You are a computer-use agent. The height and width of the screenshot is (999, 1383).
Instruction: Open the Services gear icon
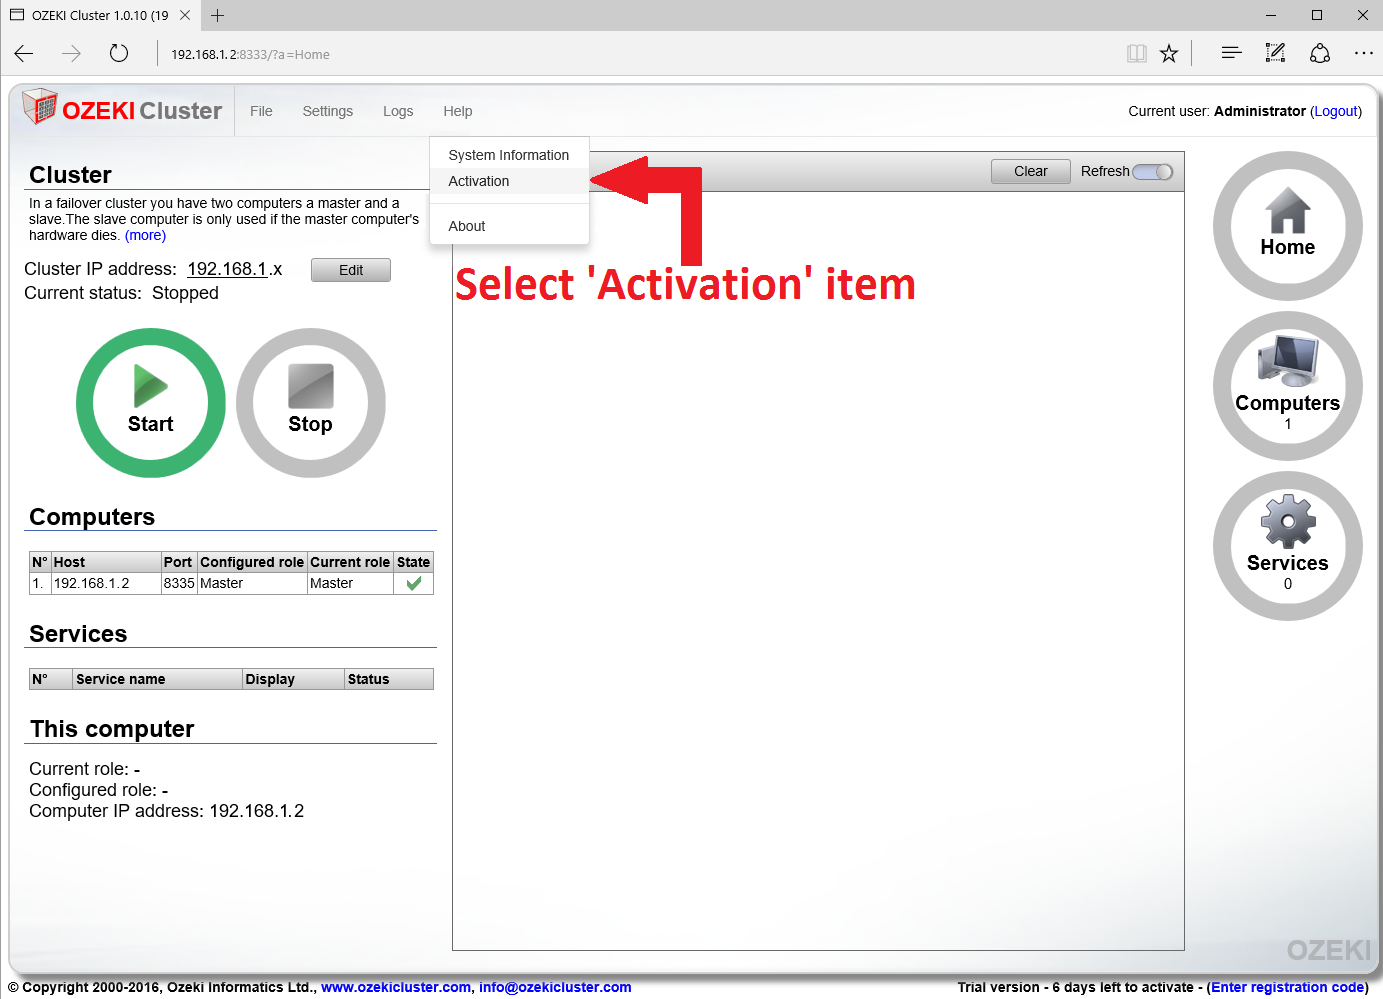(1287, 546)
